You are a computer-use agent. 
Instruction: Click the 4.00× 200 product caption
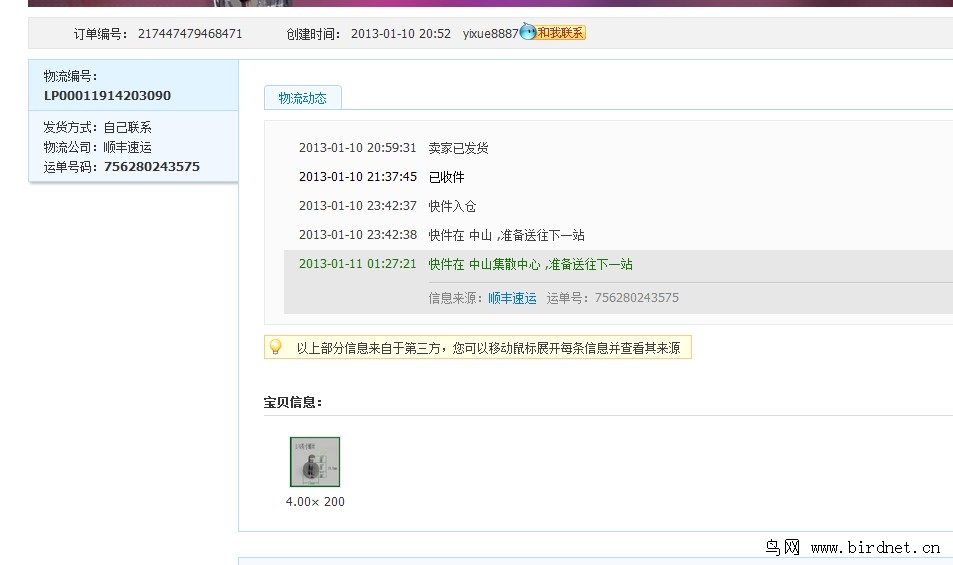click(x=315, y=502)
